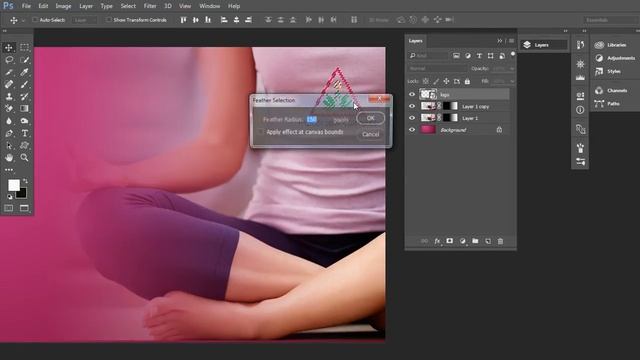Open the Opacity dropdown arrow
This screenshot has height=360, width=640.
point(512,69)
